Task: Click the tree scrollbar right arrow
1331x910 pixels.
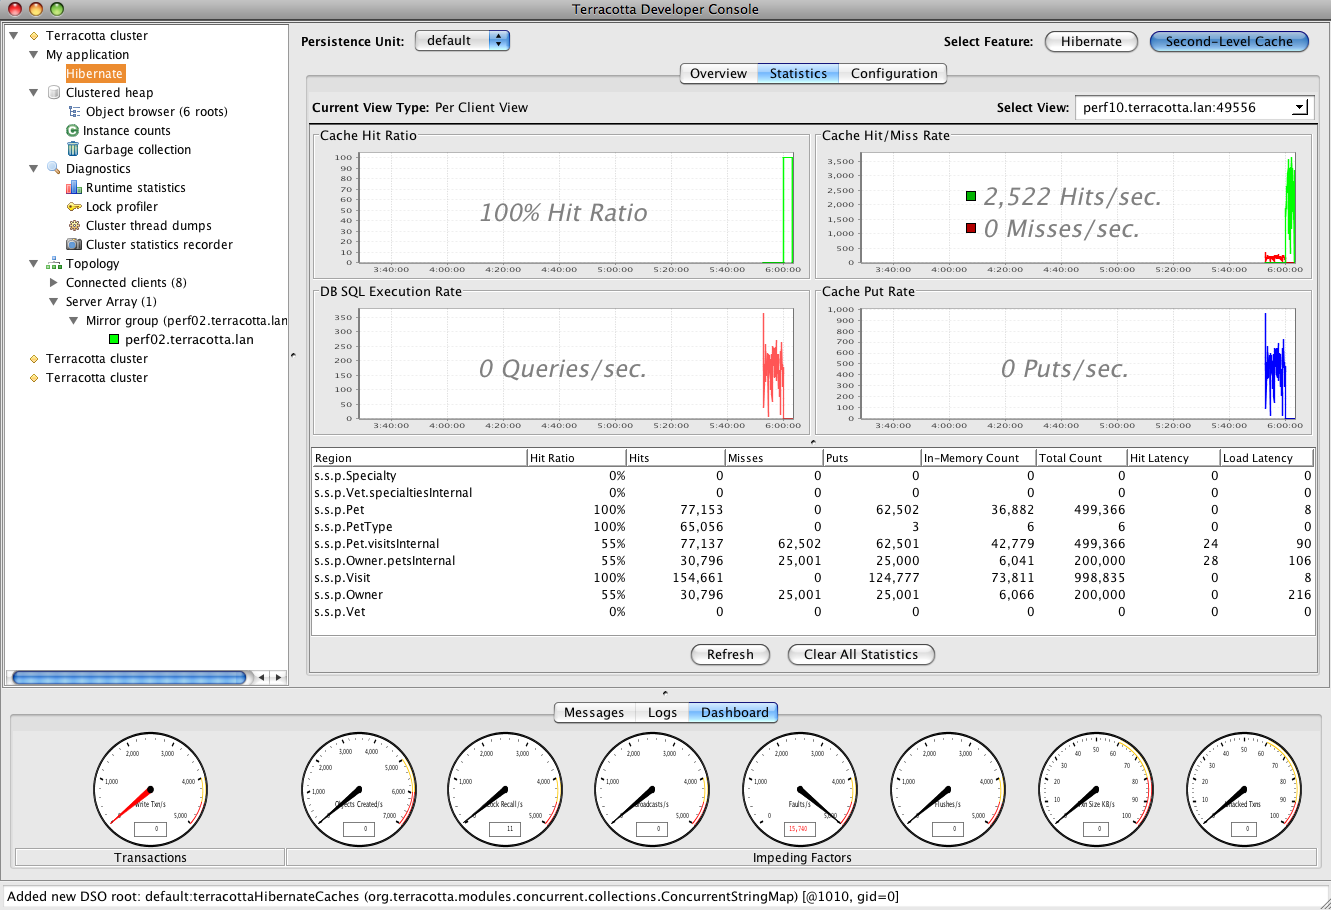Action: (279, 677)
